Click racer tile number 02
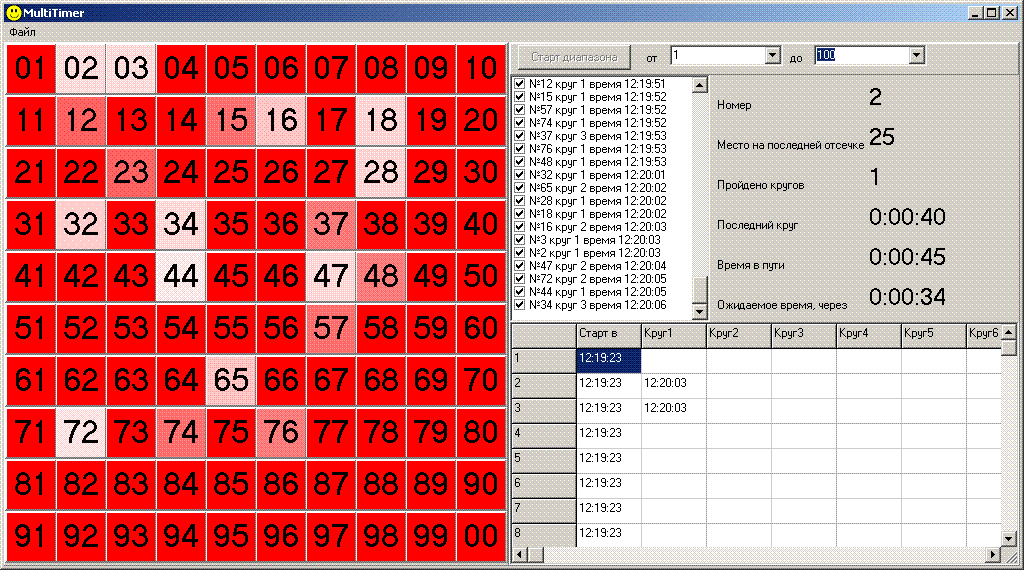Image resolution: width=1024 pixels, height=570 pixels. tap(81, 68)
